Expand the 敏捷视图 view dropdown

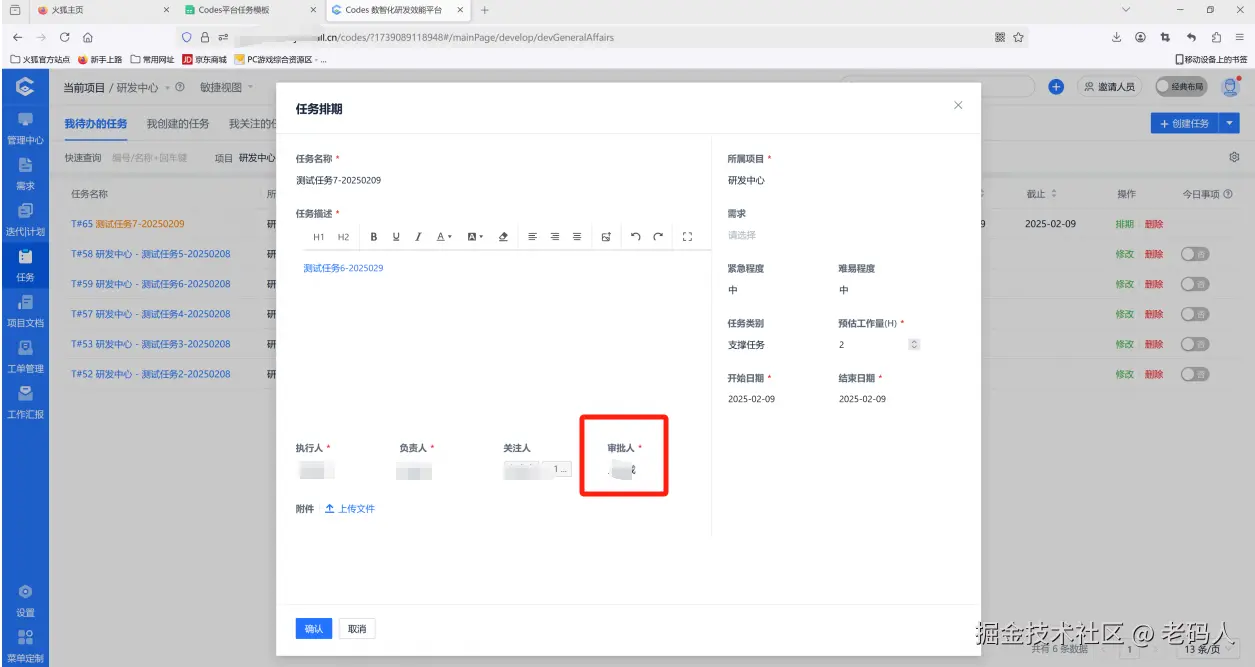tap(226, 87)
